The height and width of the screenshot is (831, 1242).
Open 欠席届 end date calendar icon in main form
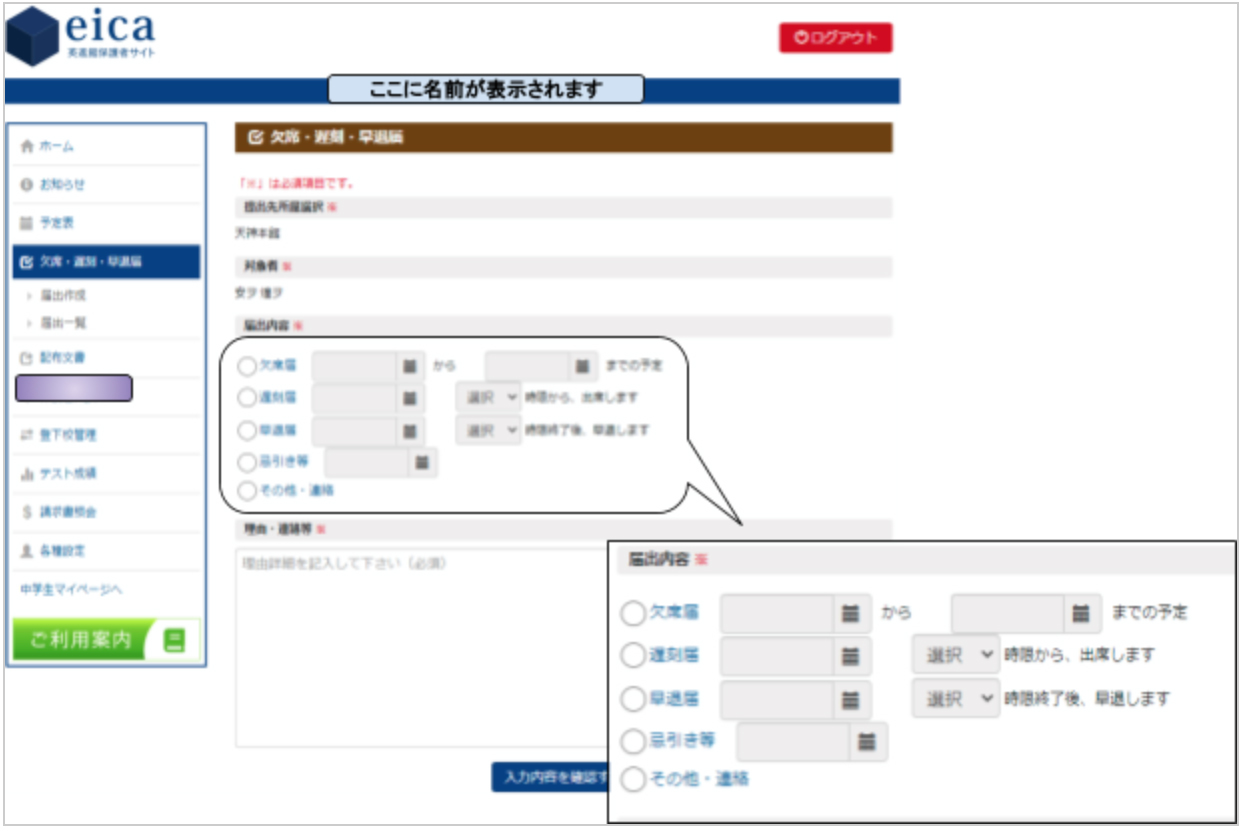click(x=582, y=366)
